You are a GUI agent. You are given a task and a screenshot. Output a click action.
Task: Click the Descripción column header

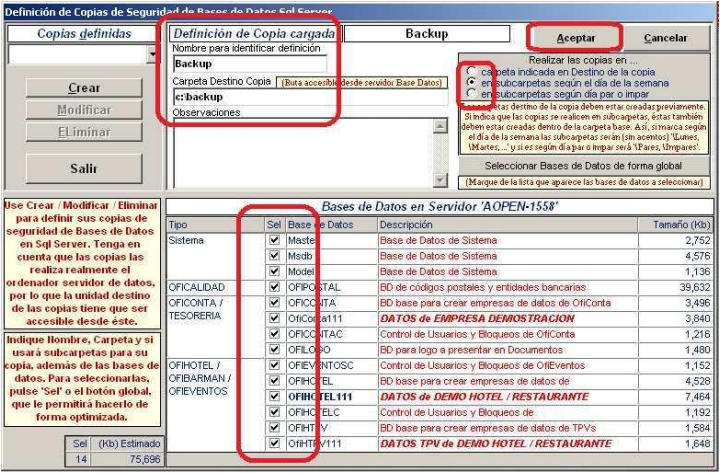507,225
